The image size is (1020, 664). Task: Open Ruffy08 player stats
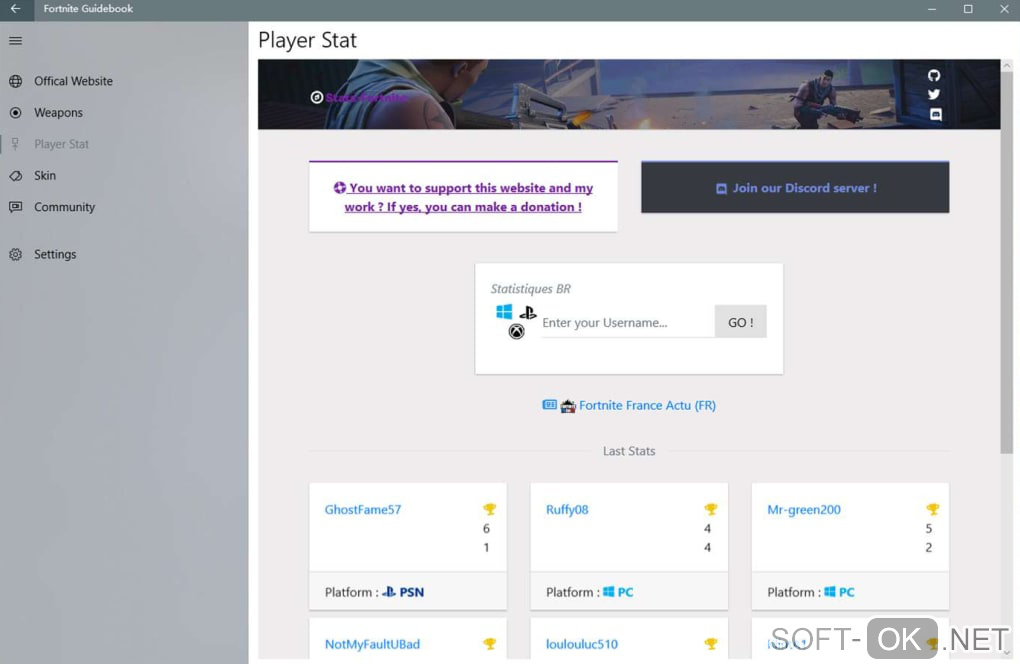[x=567, y=509]
